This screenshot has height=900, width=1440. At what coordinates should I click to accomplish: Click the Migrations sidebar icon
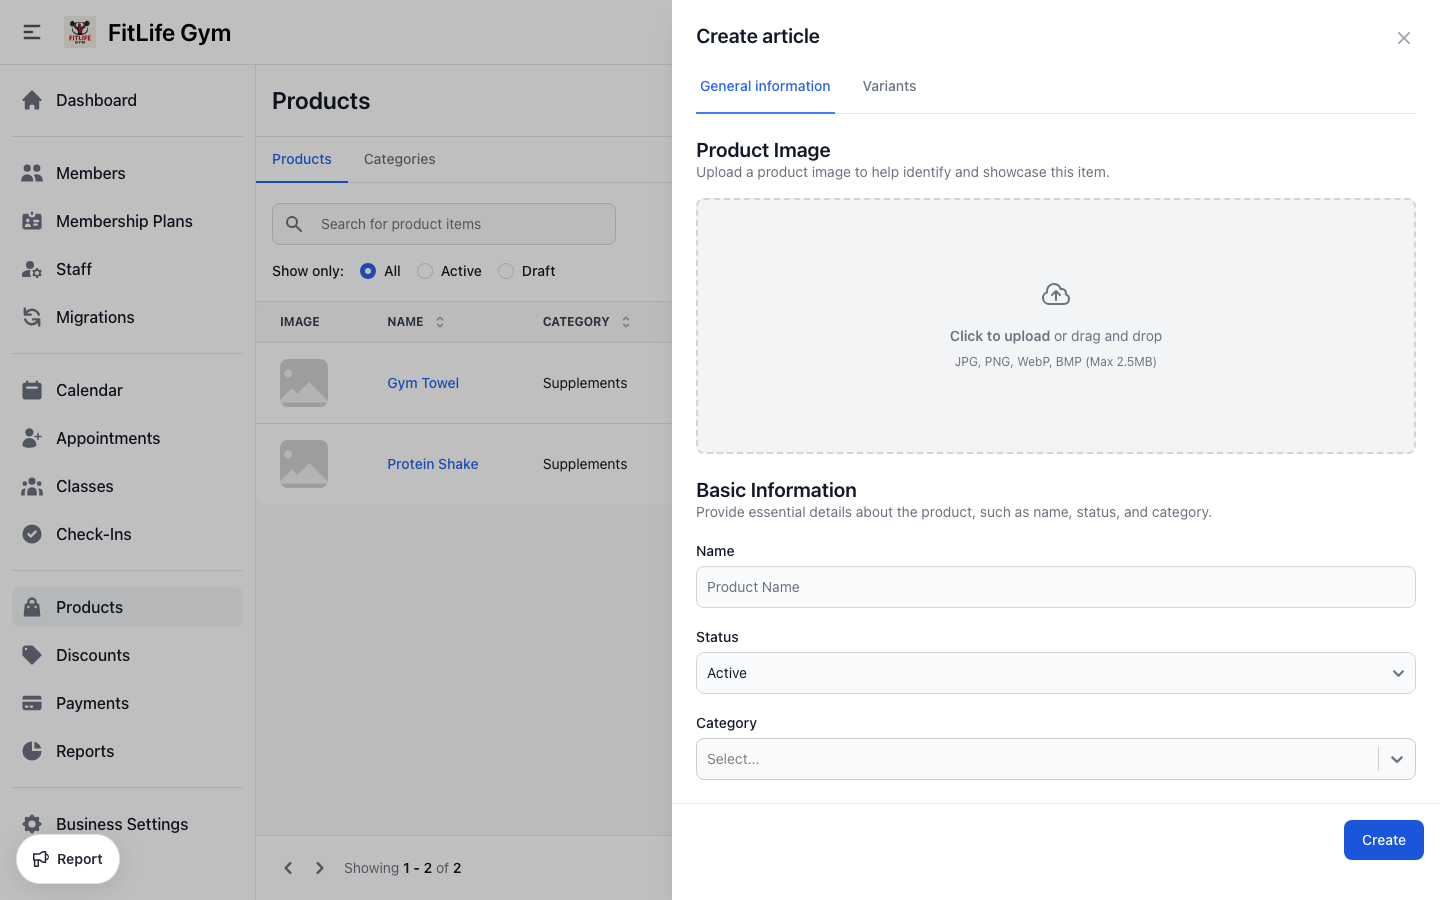(x=33, y=317)
